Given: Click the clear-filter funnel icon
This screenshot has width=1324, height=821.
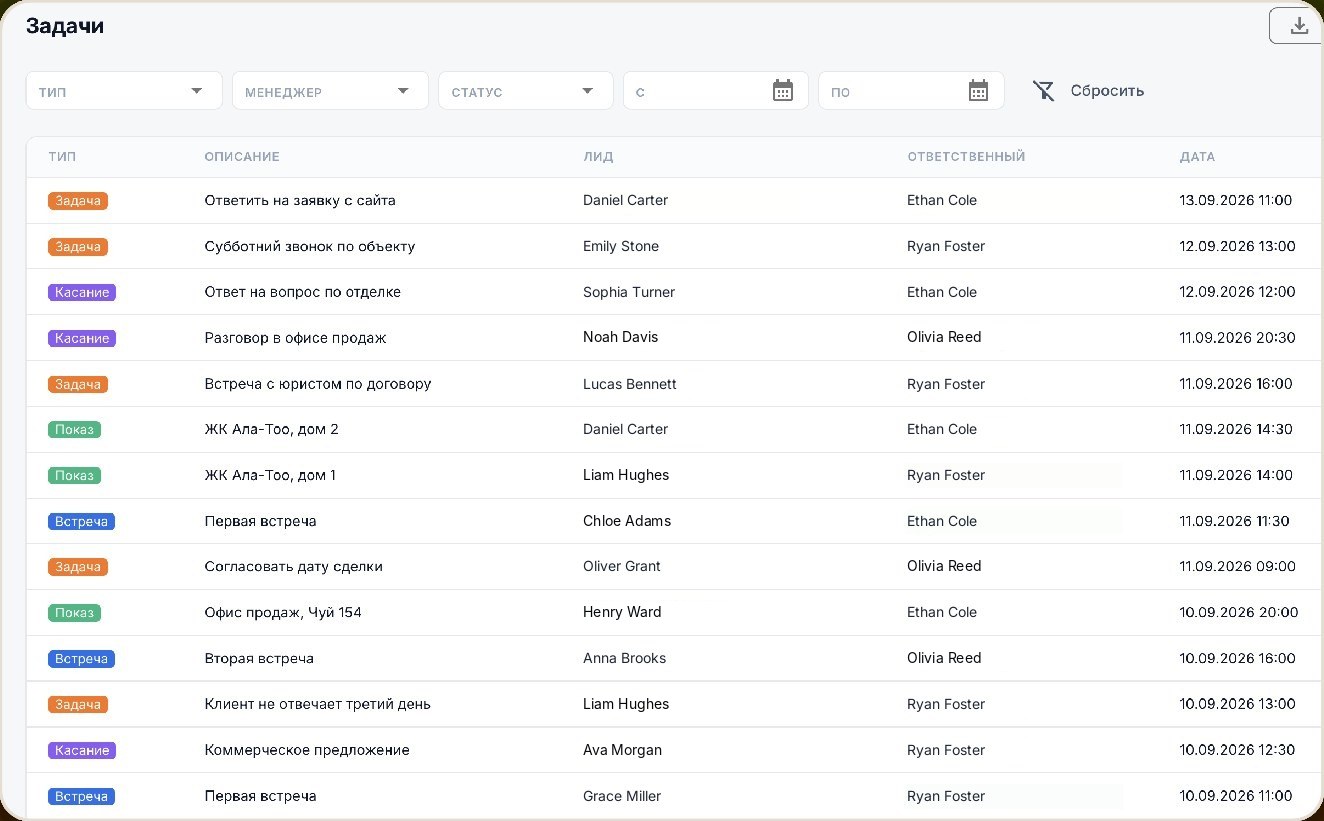Looking at the screenshot, I should 1044,92.
